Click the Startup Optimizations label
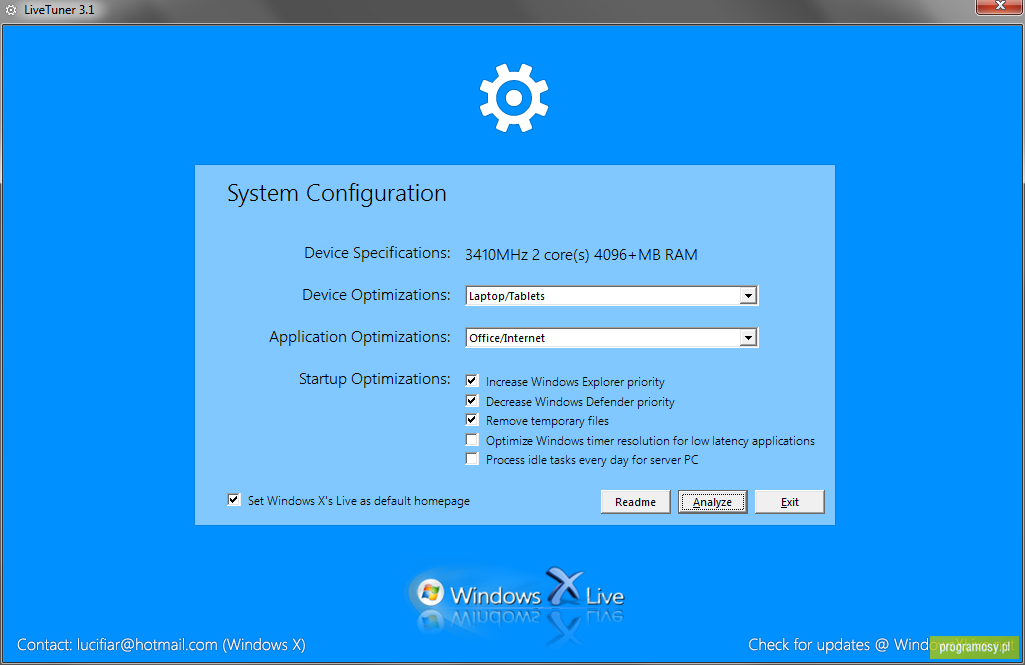Viewport: 1025px width, 665px height. (375, 379)
